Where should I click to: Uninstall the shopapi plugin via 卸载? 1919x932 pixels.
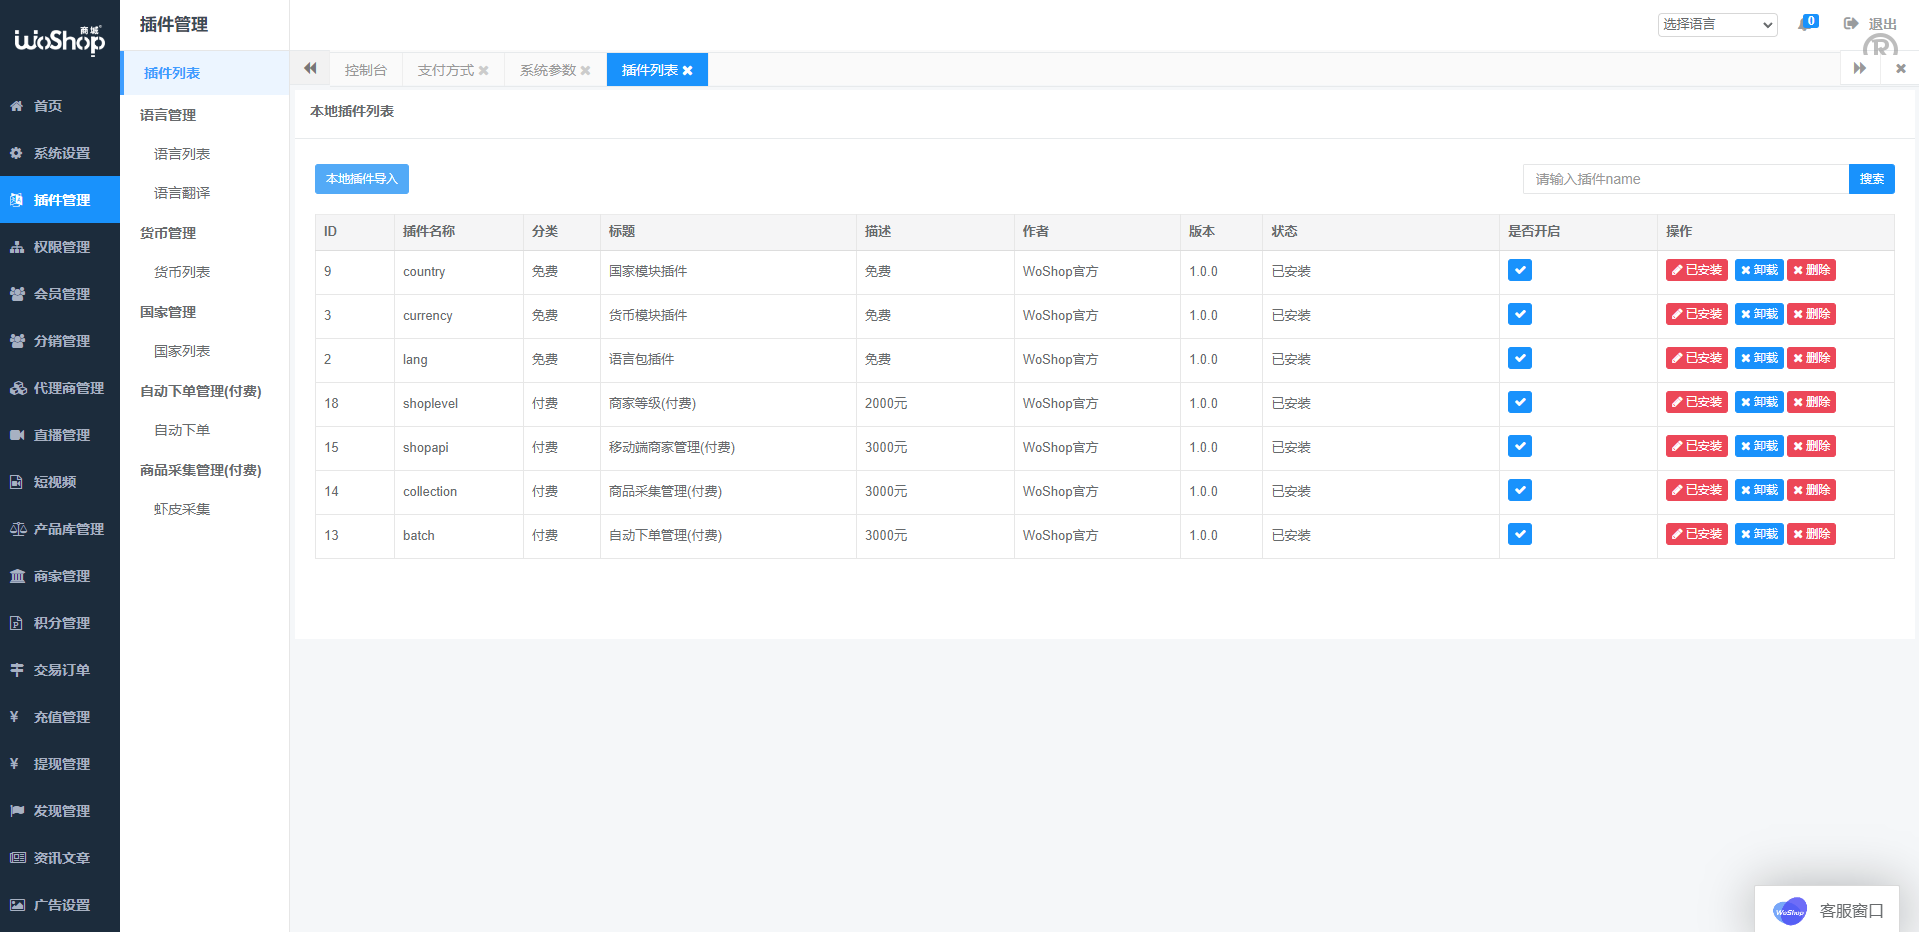1758,446
